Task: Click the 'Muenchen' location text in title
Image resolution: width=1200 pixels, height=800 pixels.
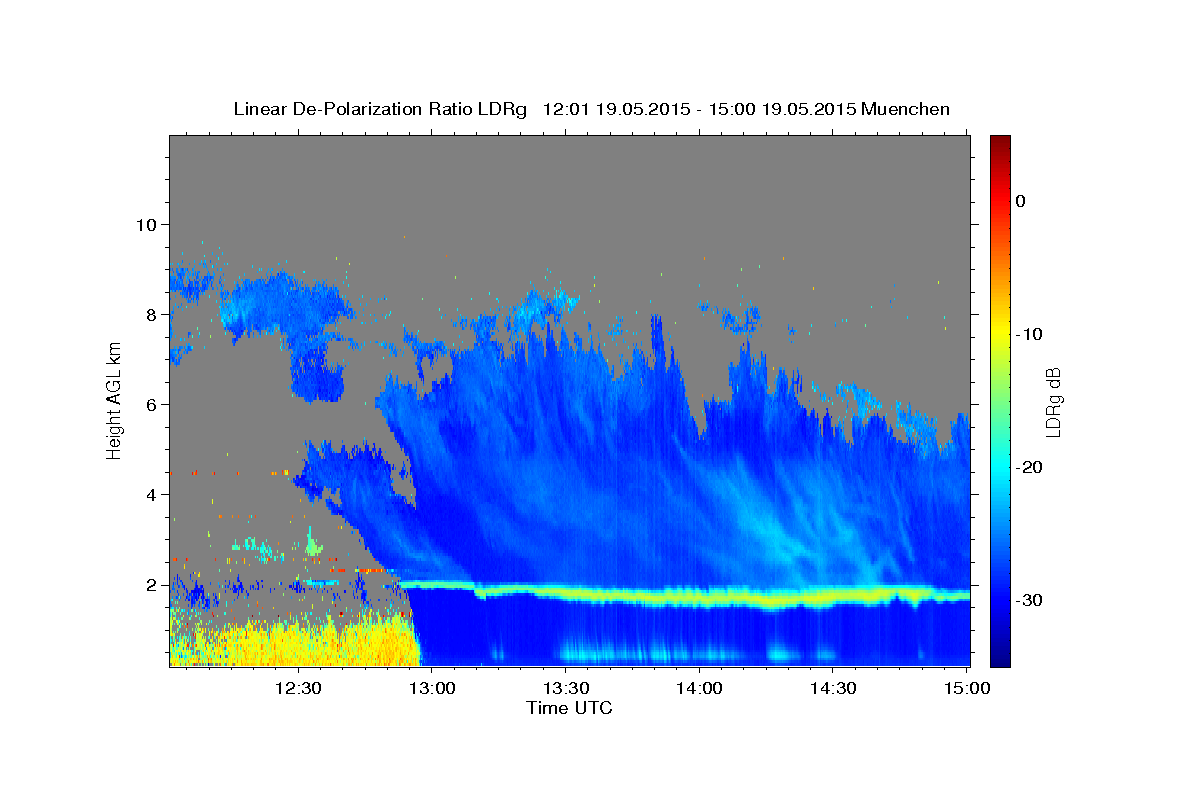Action: [x=907, y=109]
